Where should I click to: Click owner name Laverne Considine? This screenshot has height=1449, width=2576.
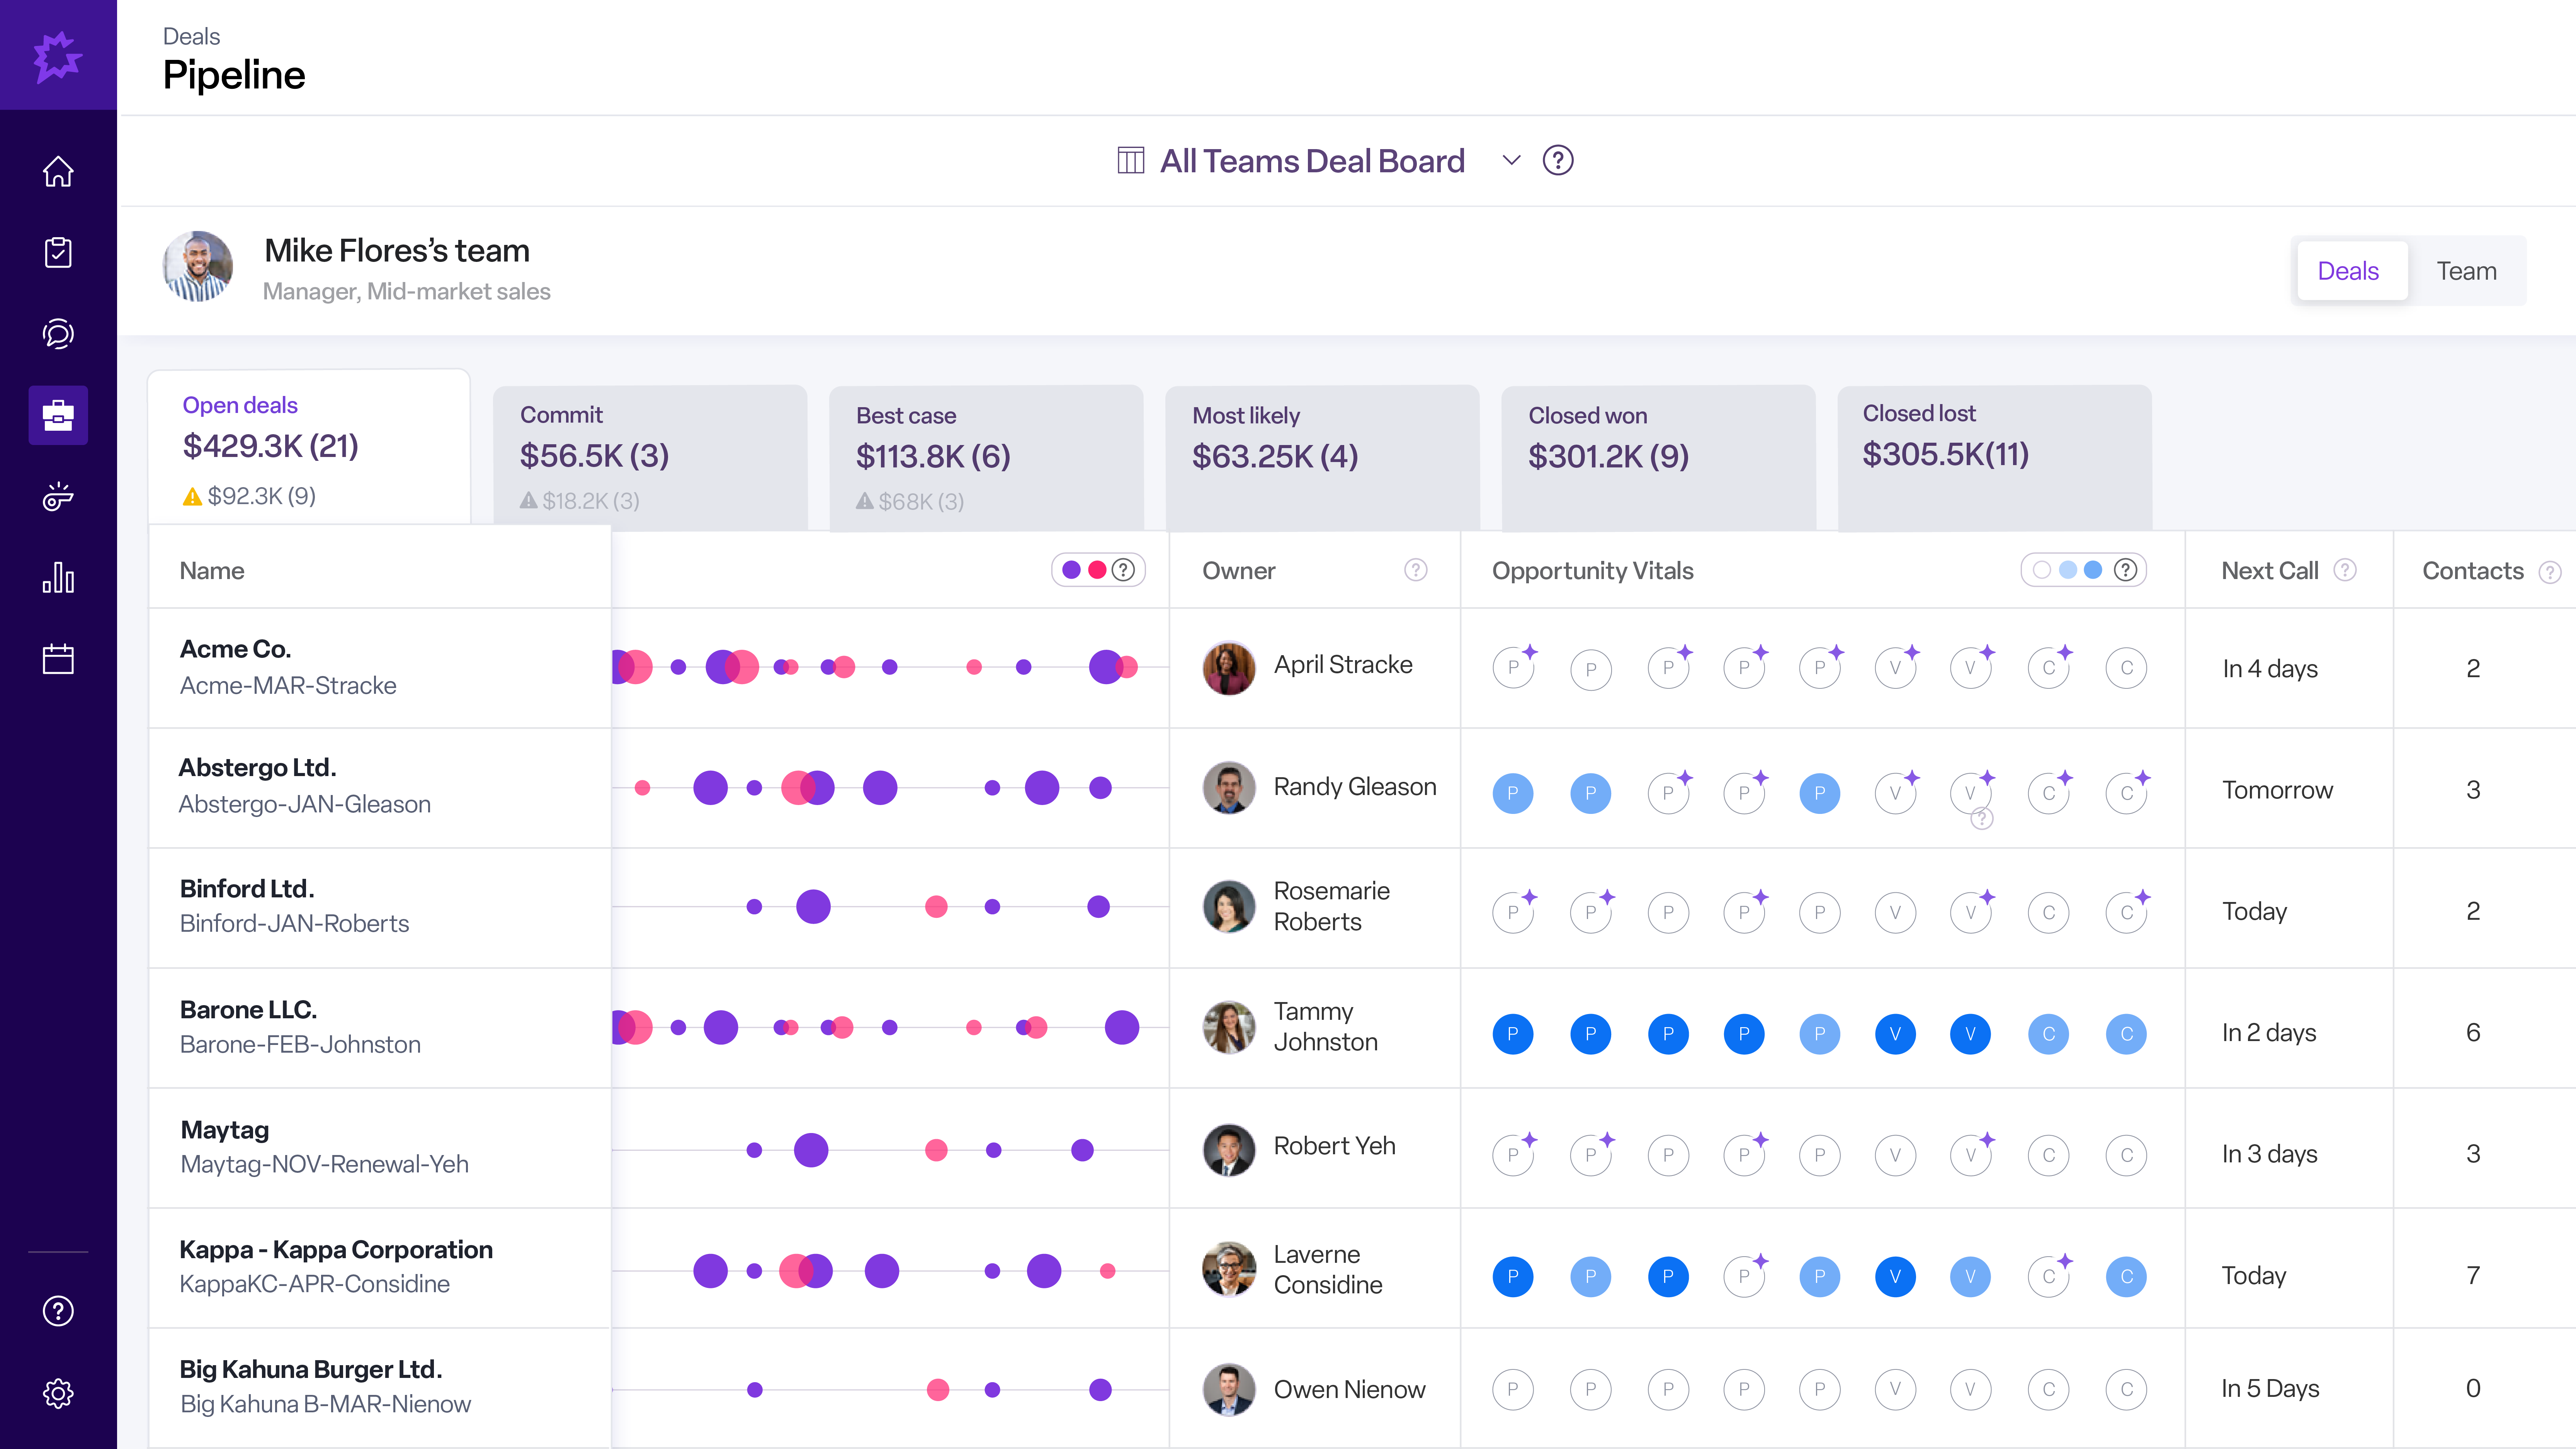(x=1328, y=1270)
